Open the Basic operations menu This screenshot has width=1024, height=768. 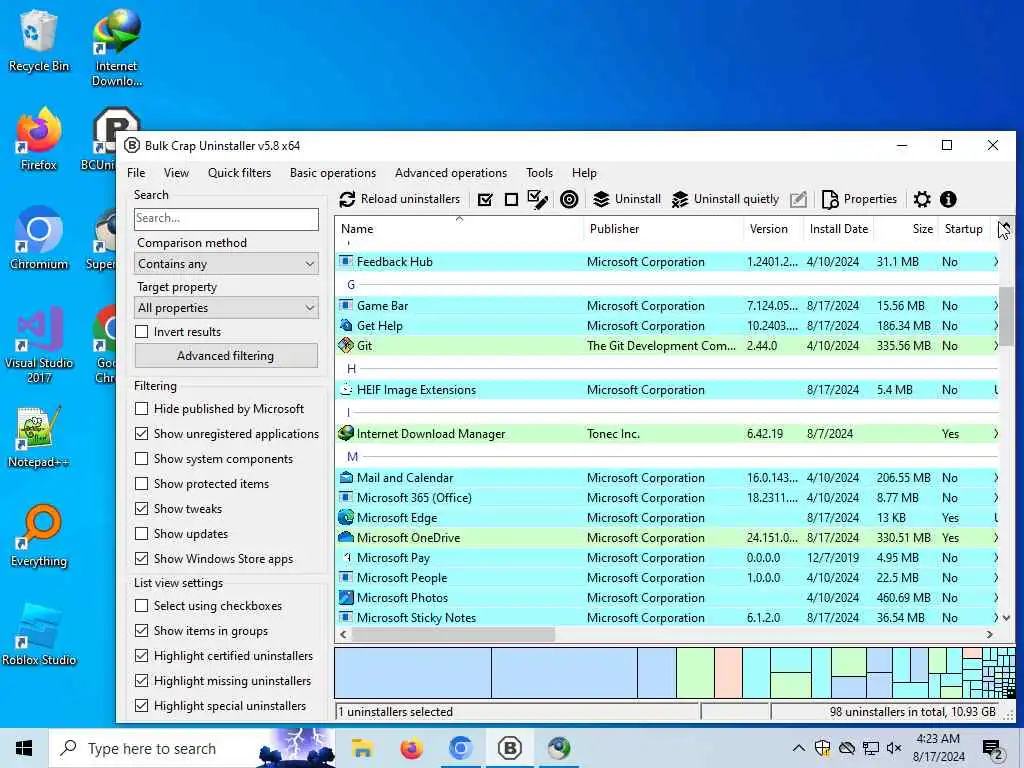pos(333,173)
